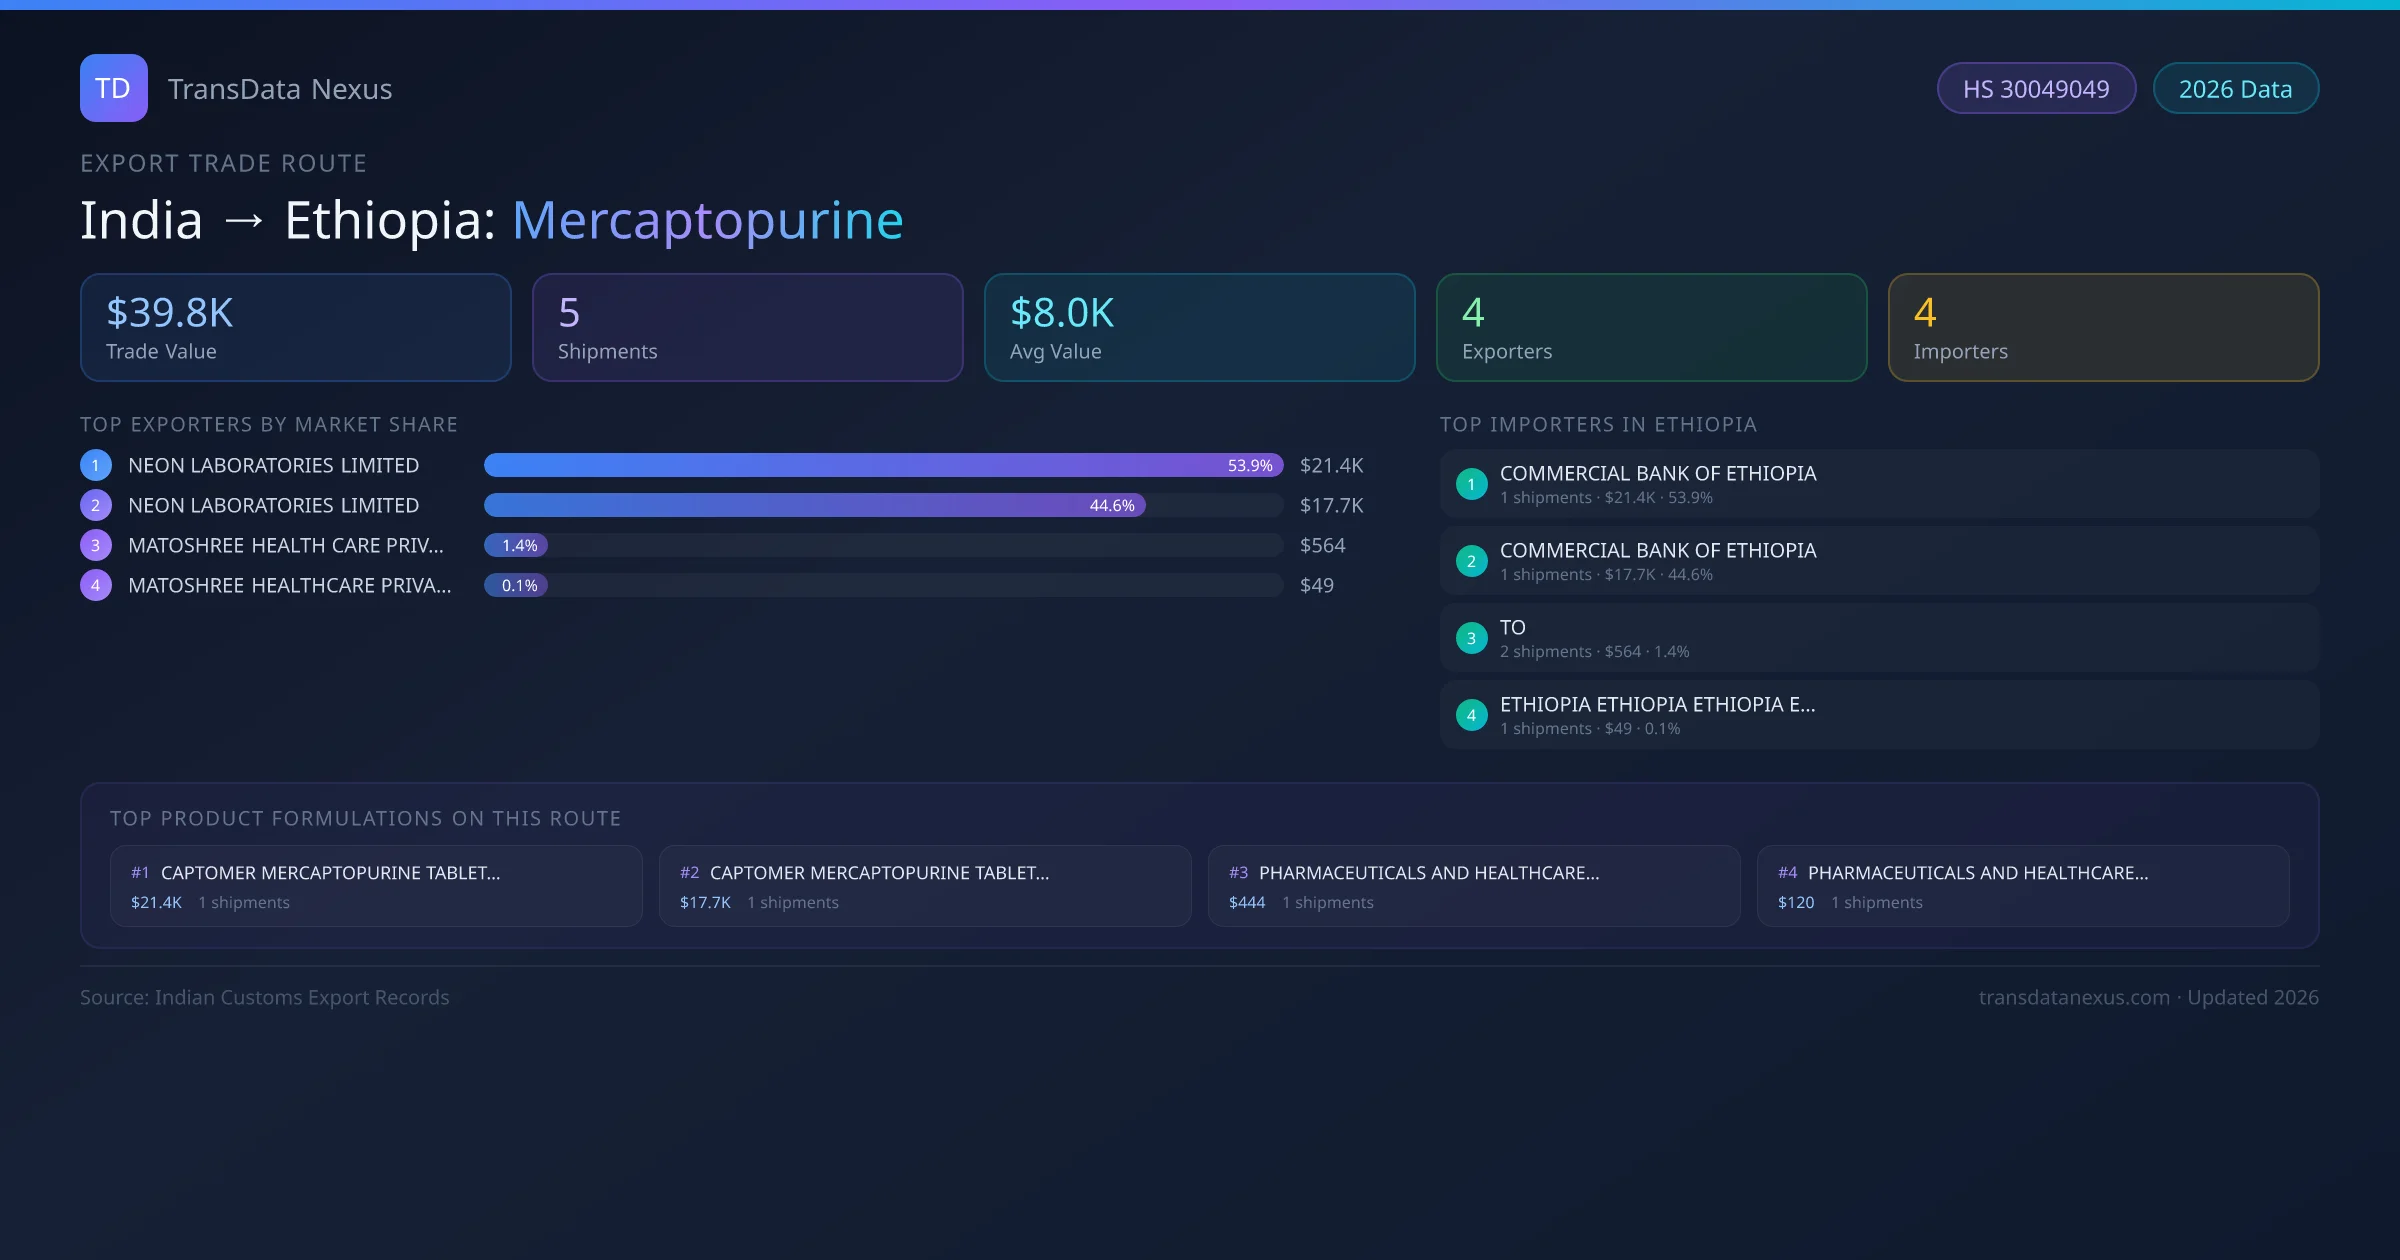Click the TransData Nexus brand name

(x=280, y=89)
